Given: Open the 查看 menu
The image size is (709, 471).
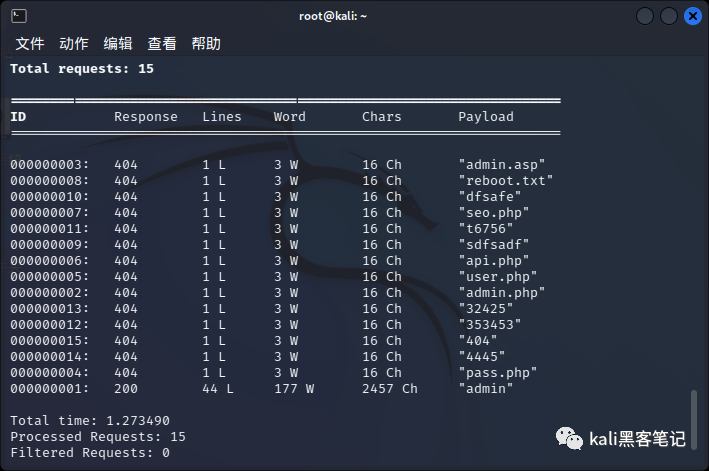Looking at the screenshot, I should point(162,44).
